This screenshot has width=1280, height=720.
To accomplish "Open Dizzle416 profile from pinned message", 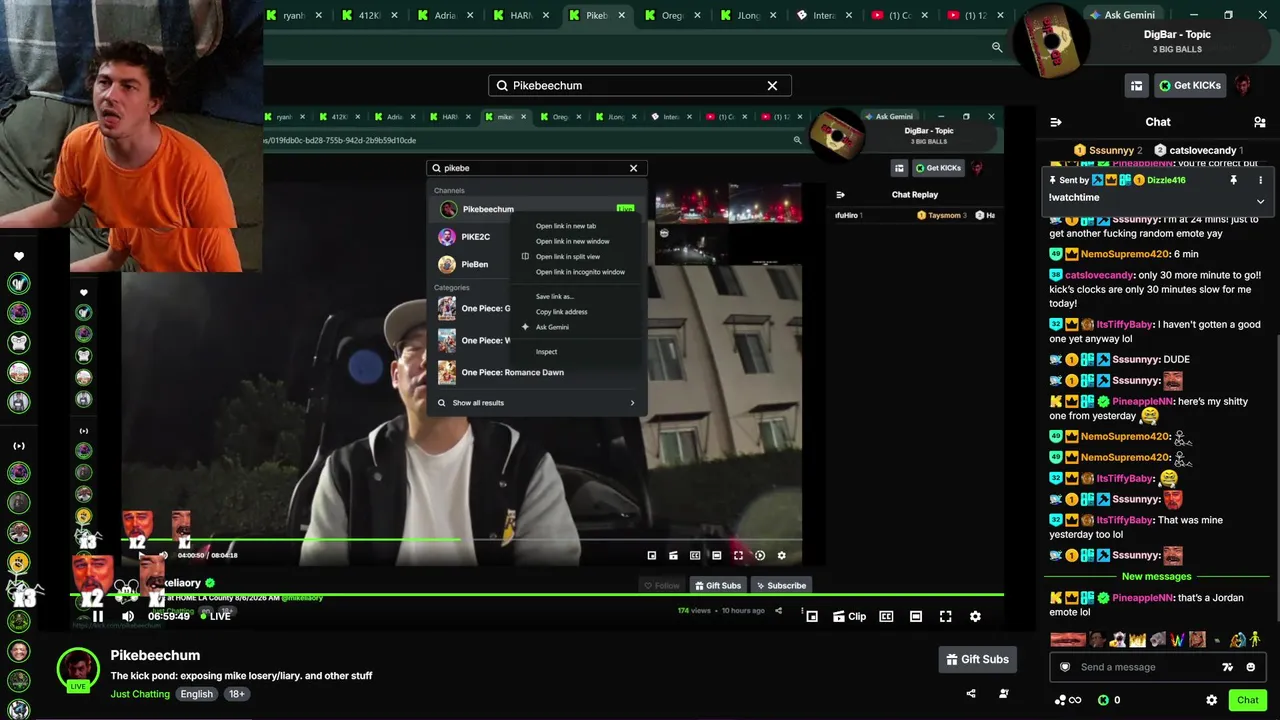I will [x=1166, y=180].
